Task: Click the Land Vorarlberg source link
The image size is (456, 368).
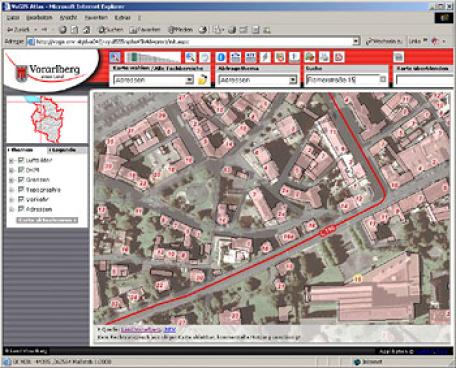Action: click(141, 330)
